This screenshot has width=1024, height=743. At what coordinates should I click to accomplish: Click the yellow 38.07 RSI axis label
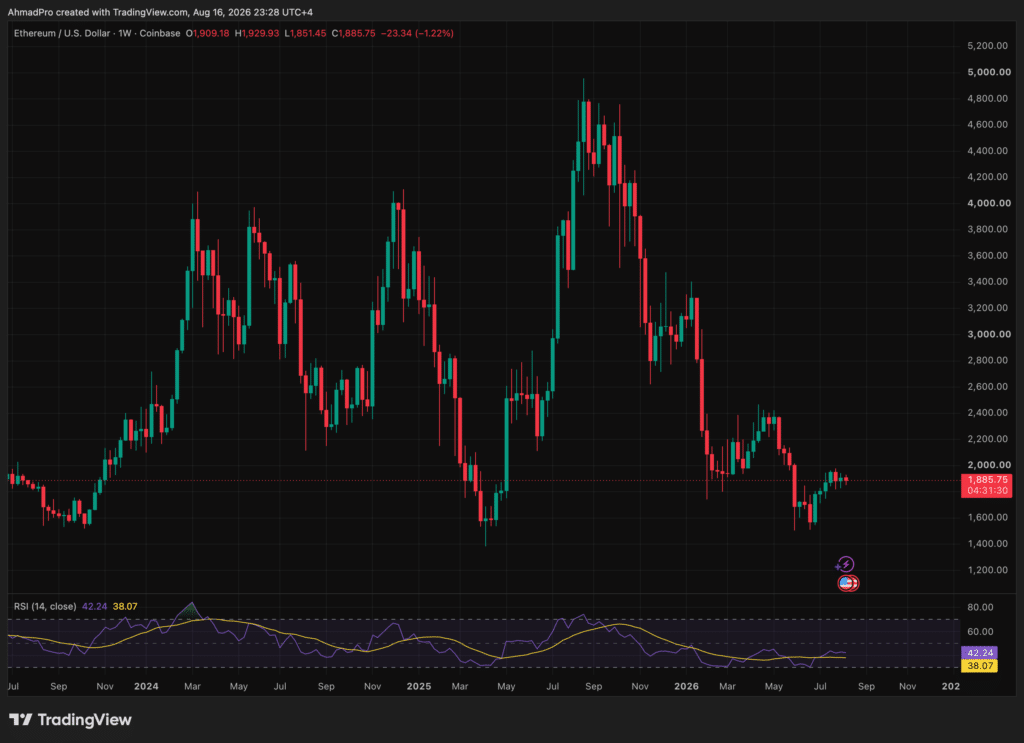(x=980, y=666)
